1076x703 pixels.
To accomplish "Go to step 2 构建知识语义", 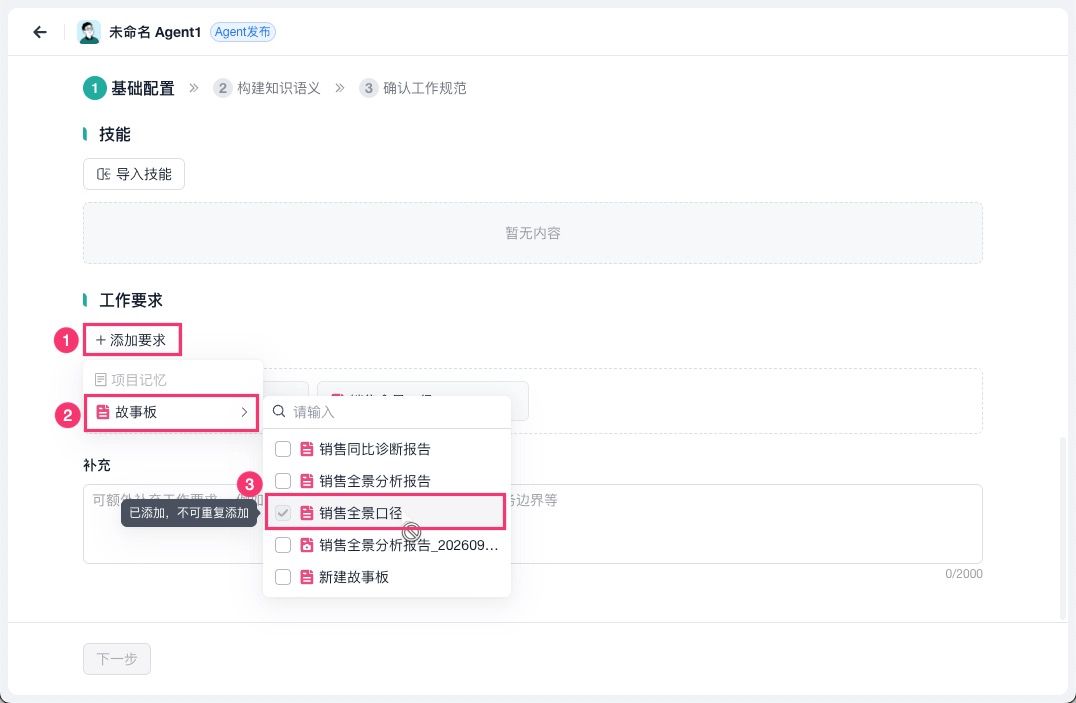I will 267,88.
